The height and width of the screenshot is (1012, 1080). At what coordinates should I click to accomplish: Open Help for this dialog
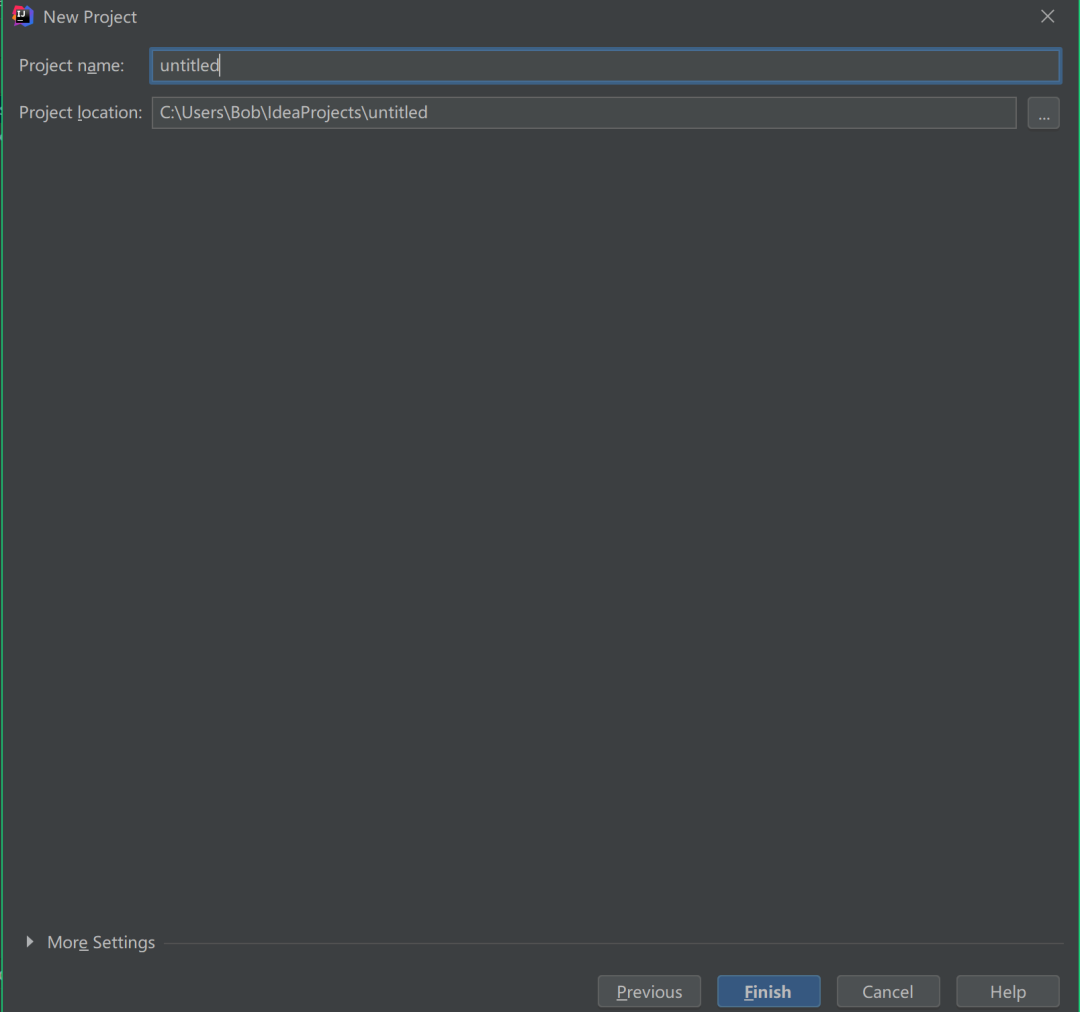pyautogui.click(x=1008, y=991)
